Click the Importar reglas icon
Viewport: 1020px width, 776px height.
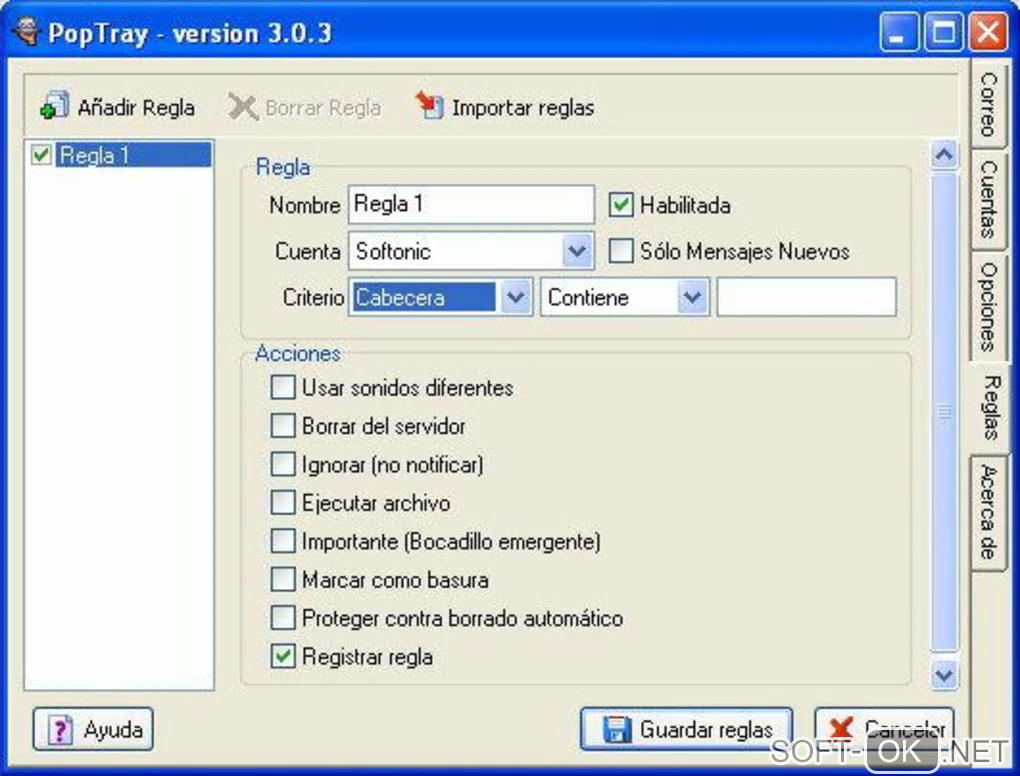430,106
